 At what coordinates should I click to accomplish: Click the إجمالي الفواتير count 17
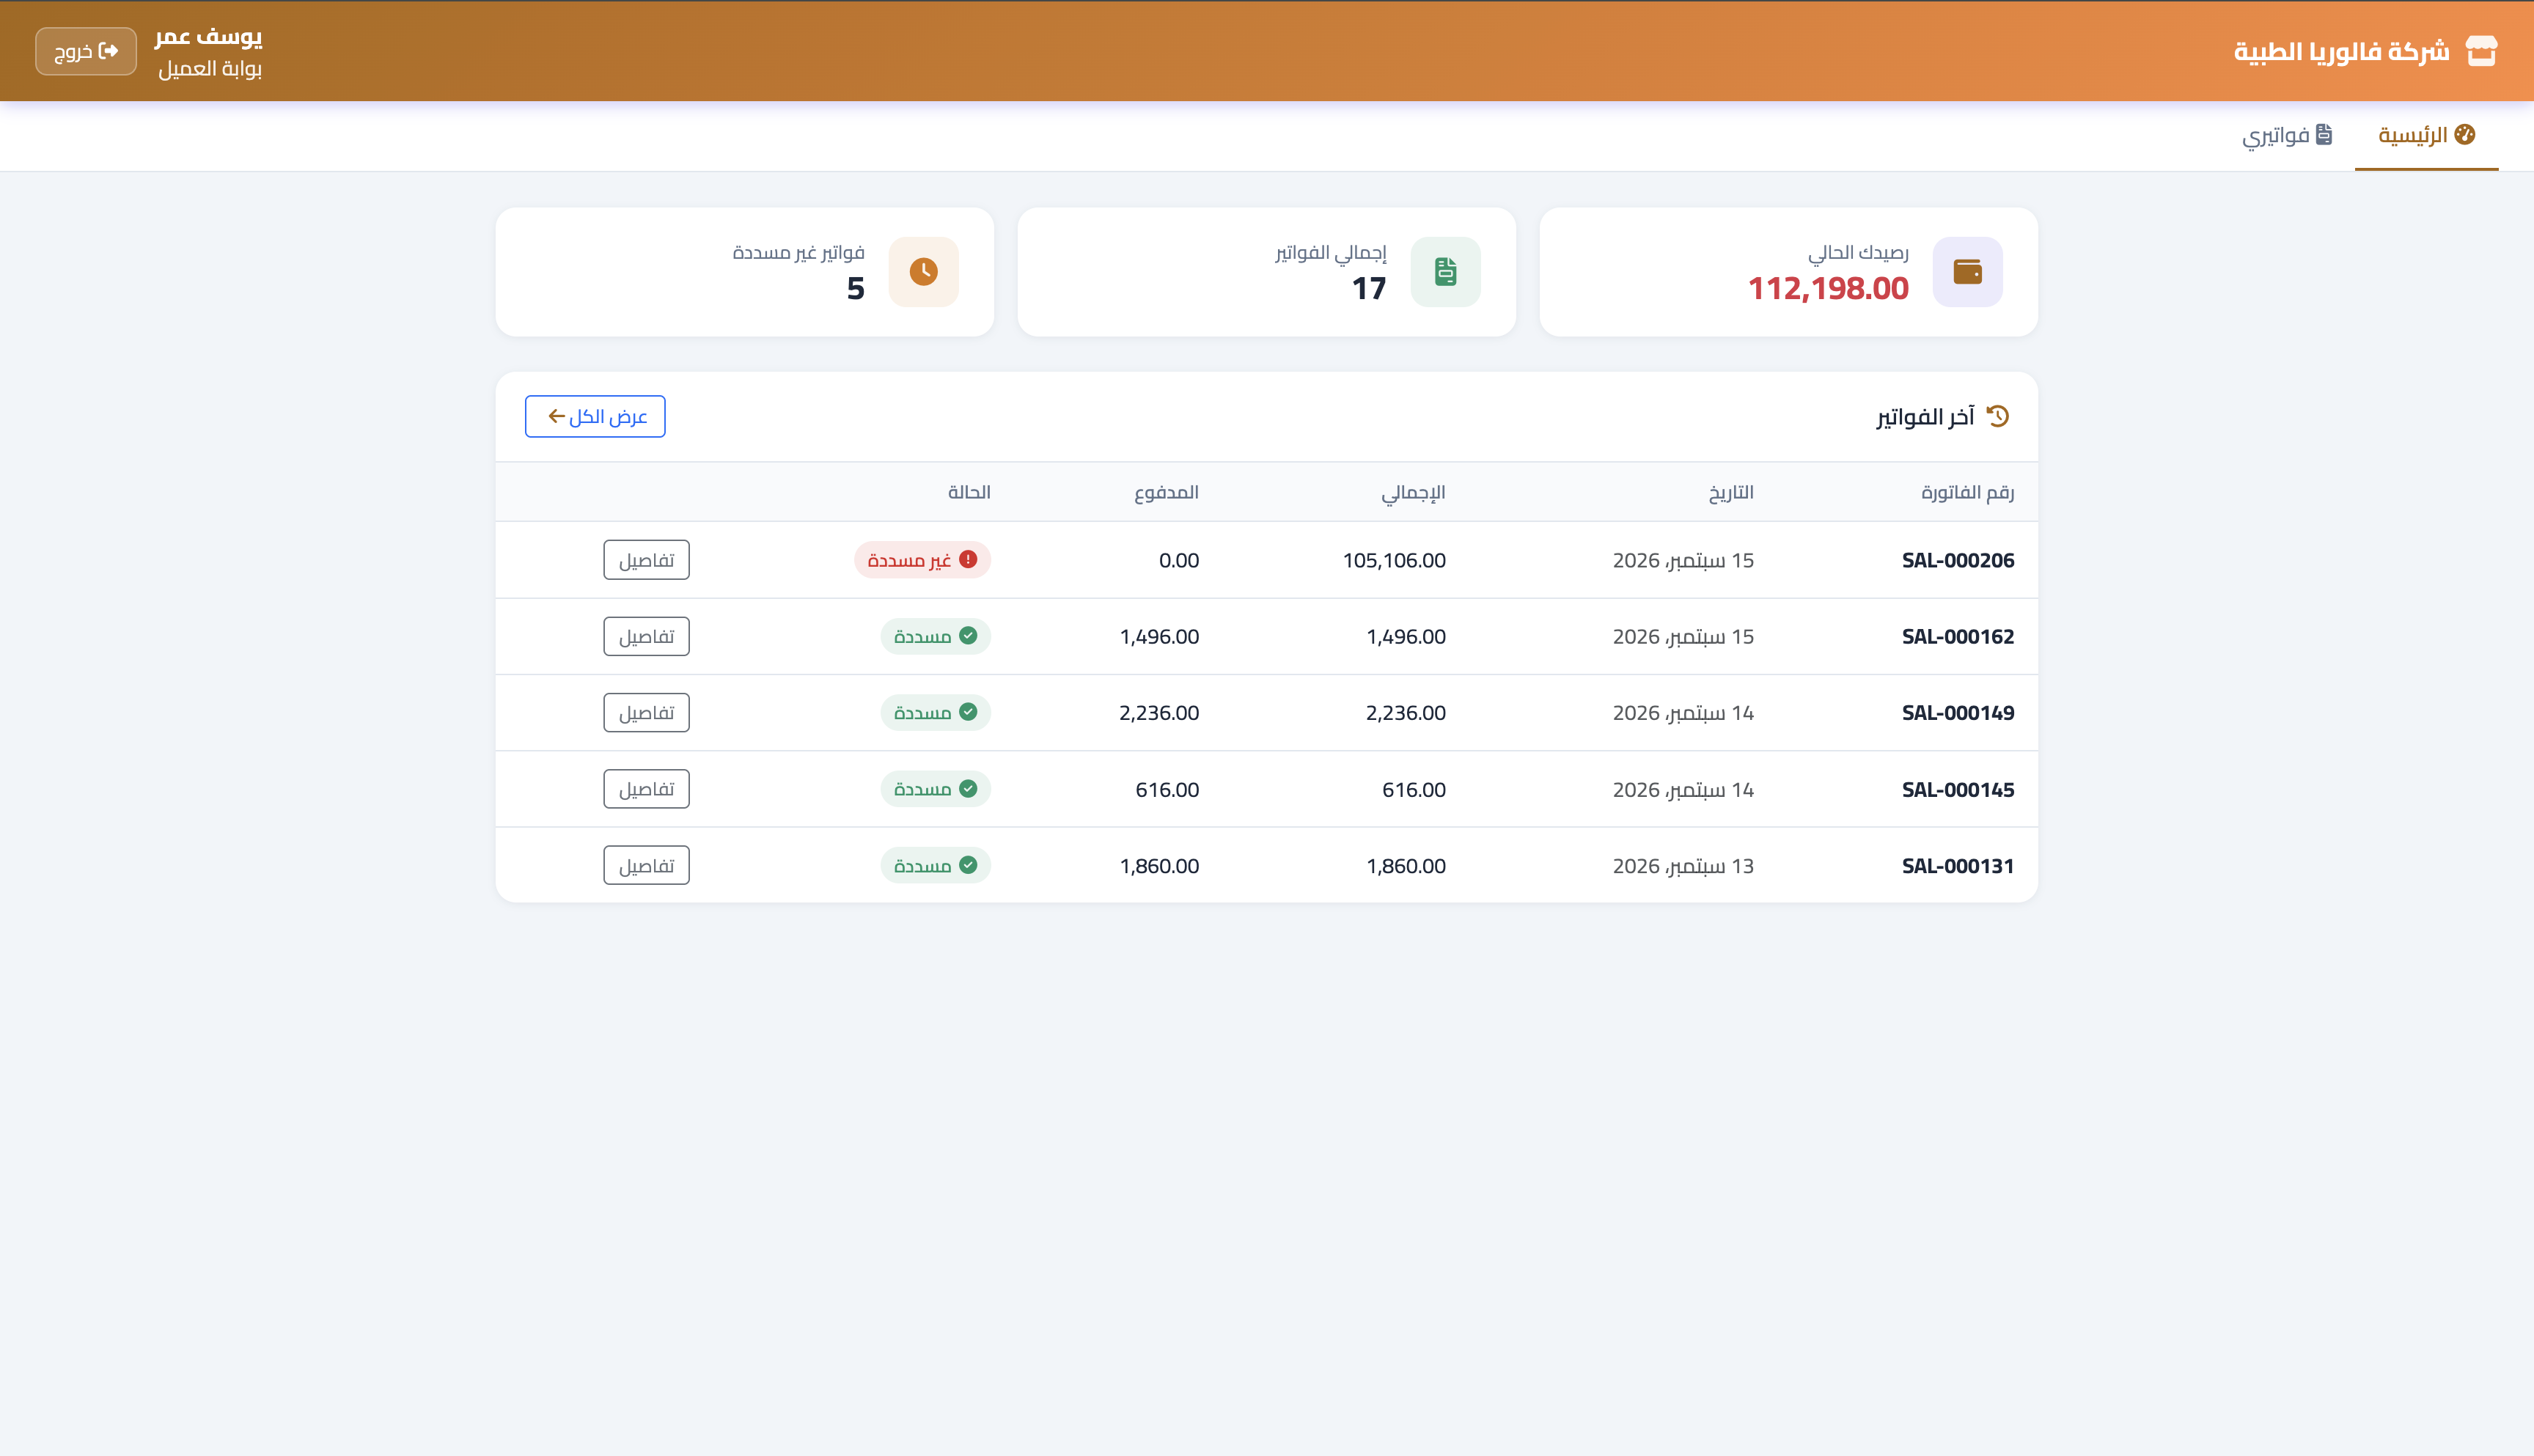(1369, 289)
